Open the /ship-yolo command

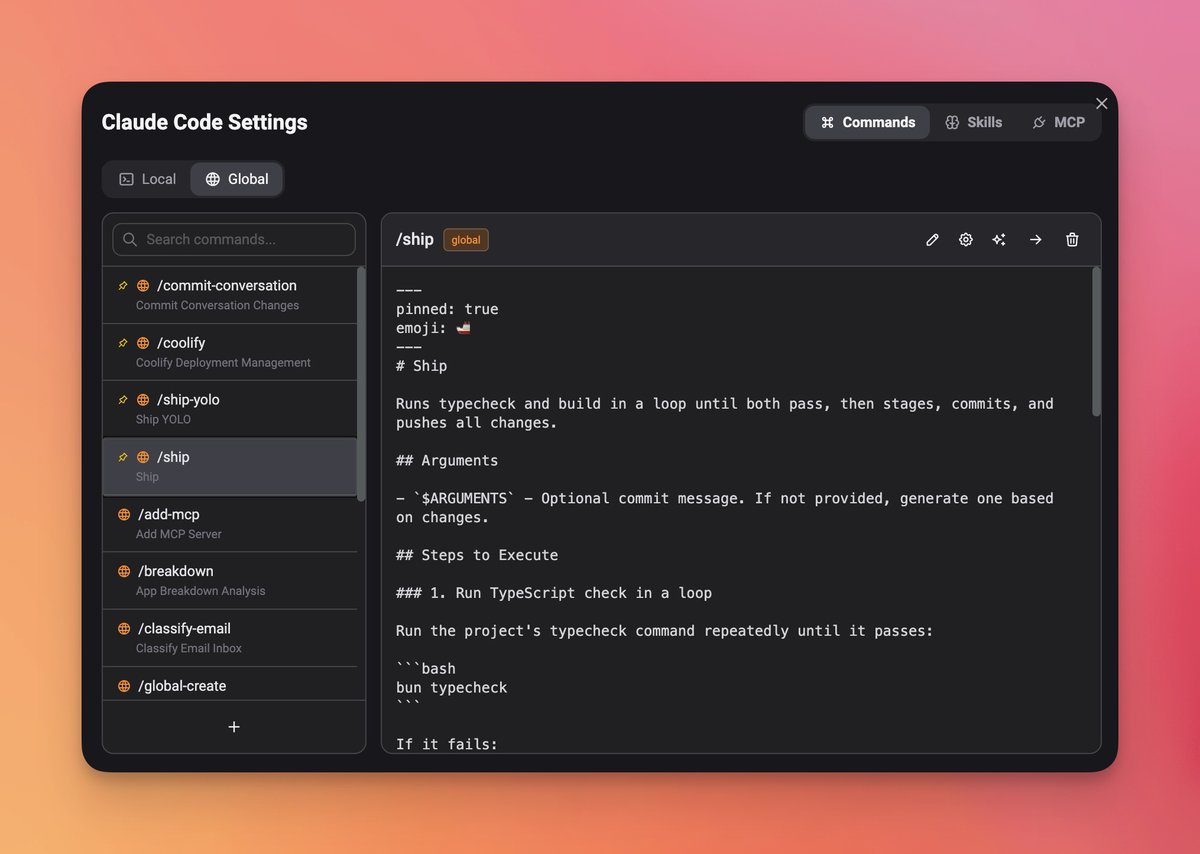tap(230, 409)
